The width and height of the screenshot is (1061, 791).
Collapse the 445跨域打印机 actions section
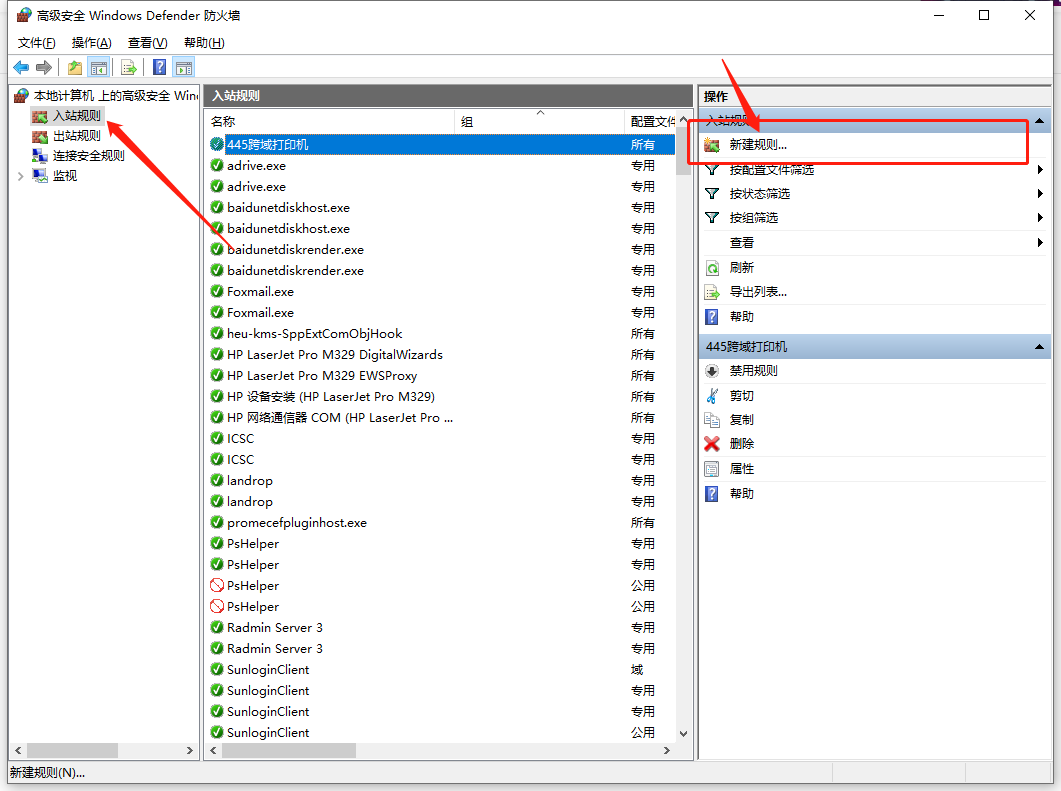pos(1039,347)
